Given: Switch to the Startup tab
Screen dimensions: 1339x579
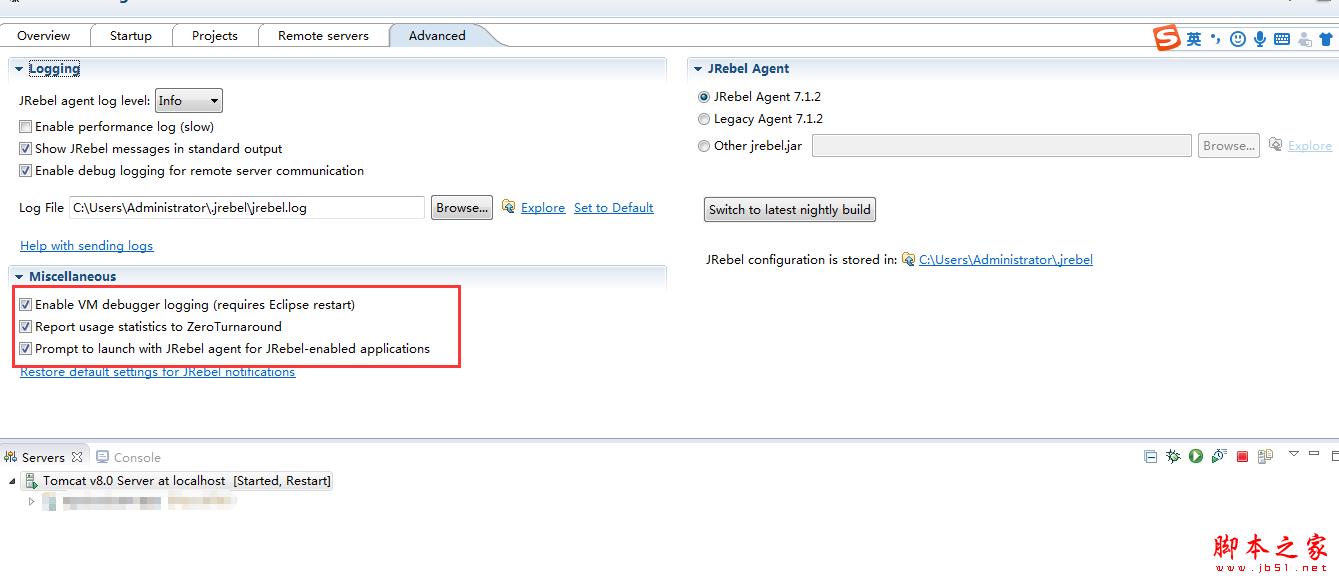Looking at the screenshot, I should (131, 35).
